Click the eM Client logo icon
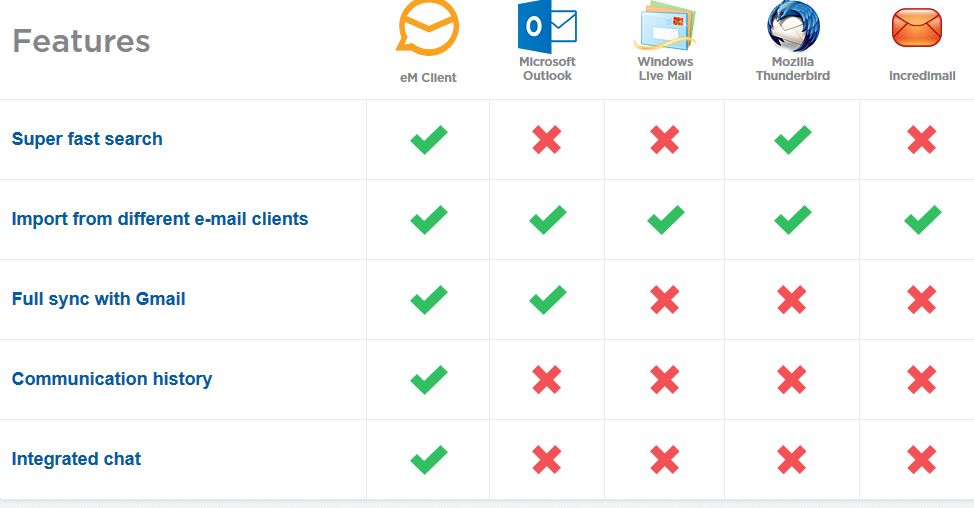This screenshot has height=508, width=974. tap(427, 27)
